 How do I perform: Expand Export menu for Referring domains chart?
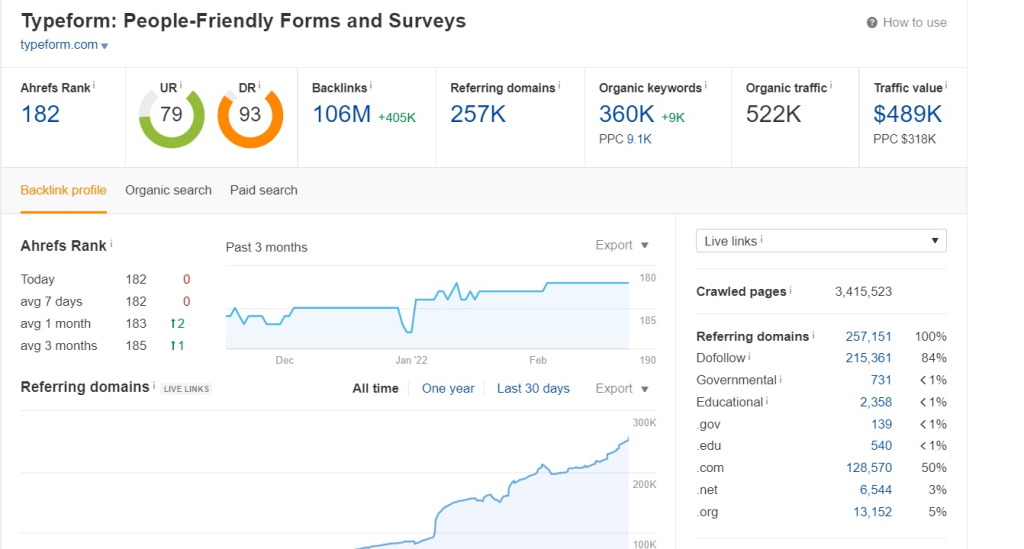pyautogui.click(x=622, y=388)
